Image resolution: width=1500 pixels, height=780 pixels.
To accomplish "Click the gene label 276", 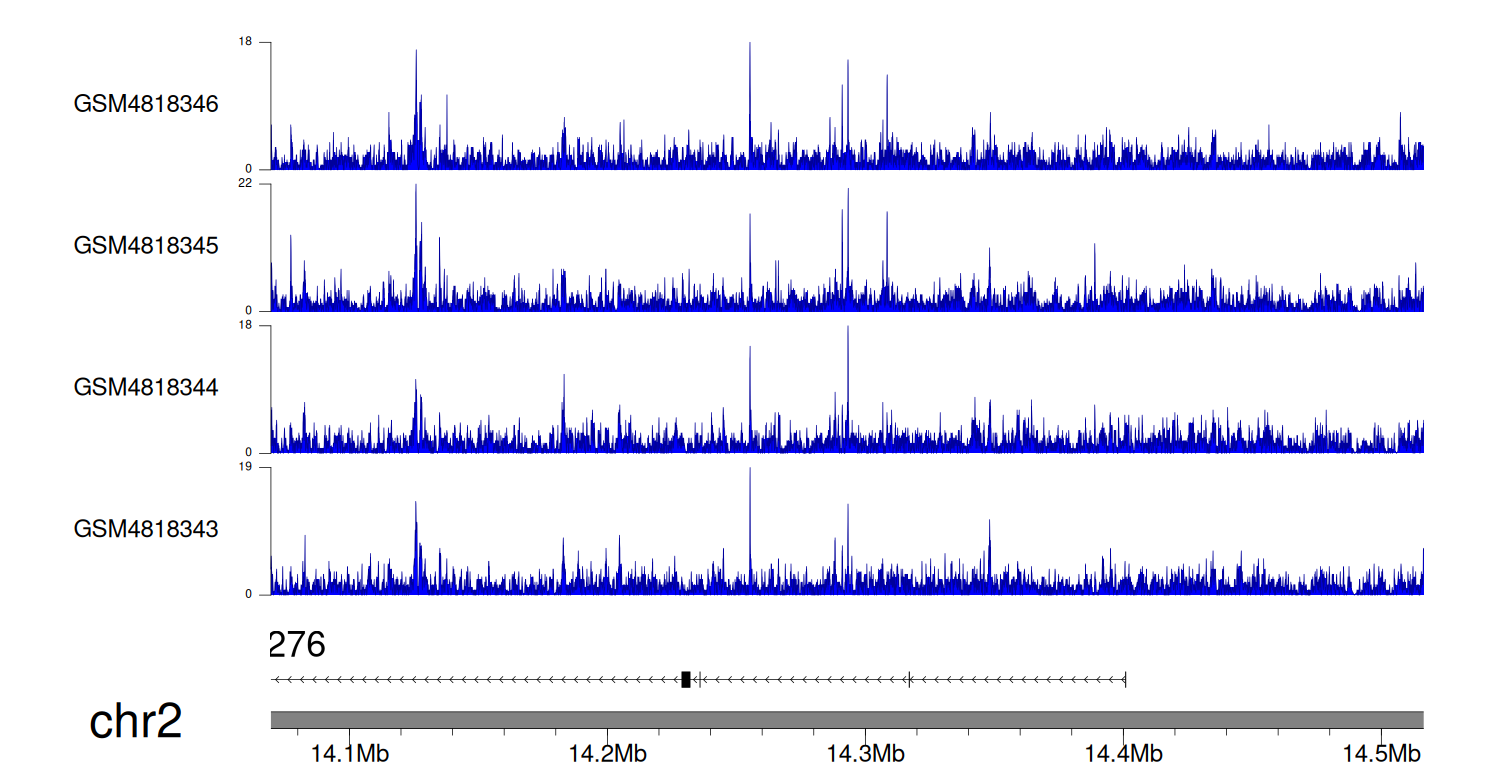I will point(297,645).
